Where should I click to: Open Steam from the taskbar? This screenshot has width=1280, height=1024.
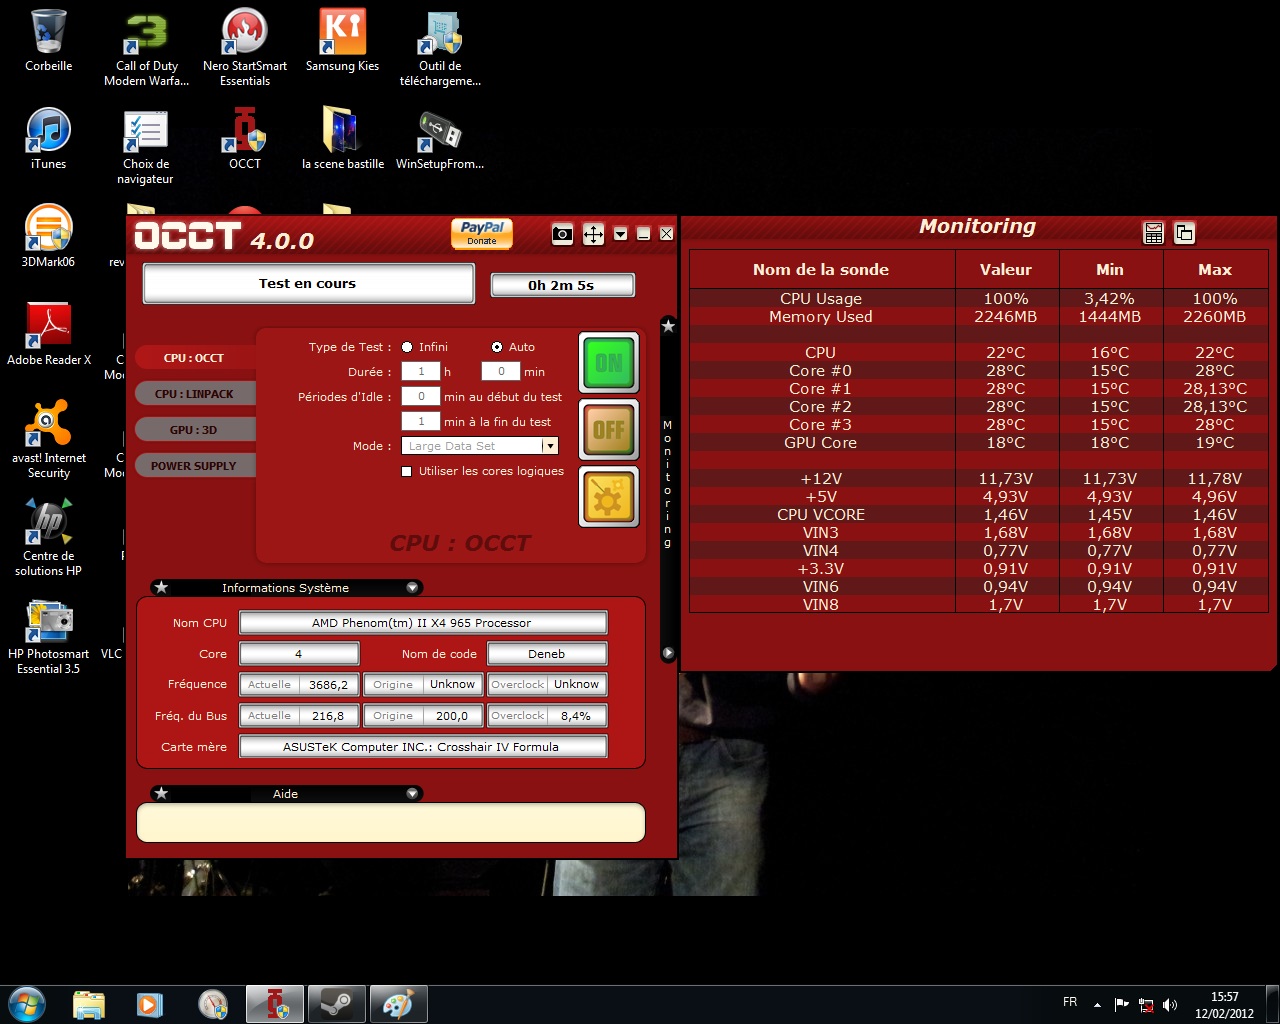point(336,1004)
